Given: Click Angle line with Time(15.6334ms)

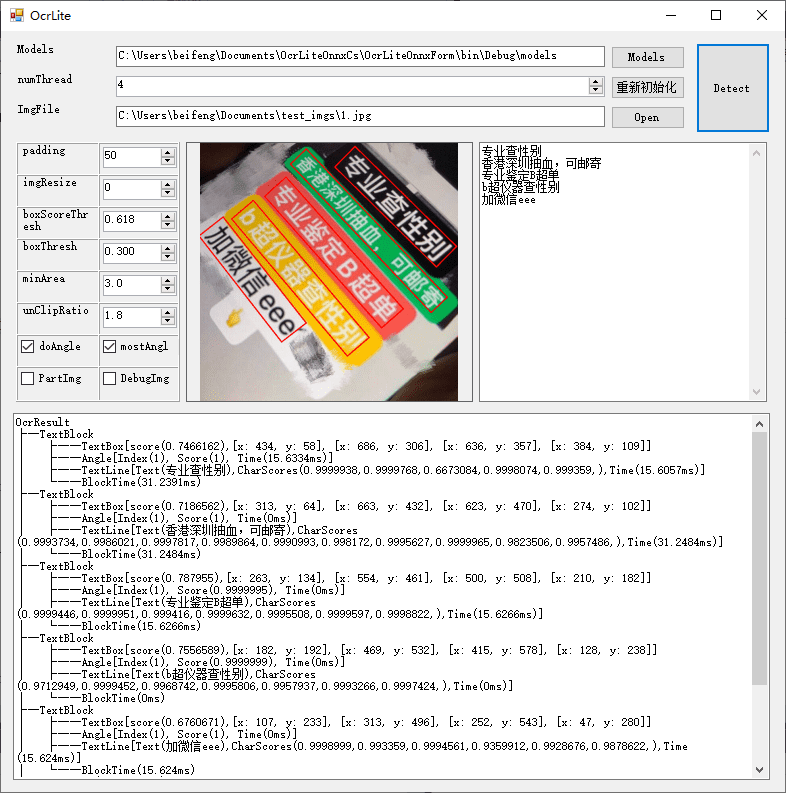Looking at the screenshot, I should coord(207,458).
